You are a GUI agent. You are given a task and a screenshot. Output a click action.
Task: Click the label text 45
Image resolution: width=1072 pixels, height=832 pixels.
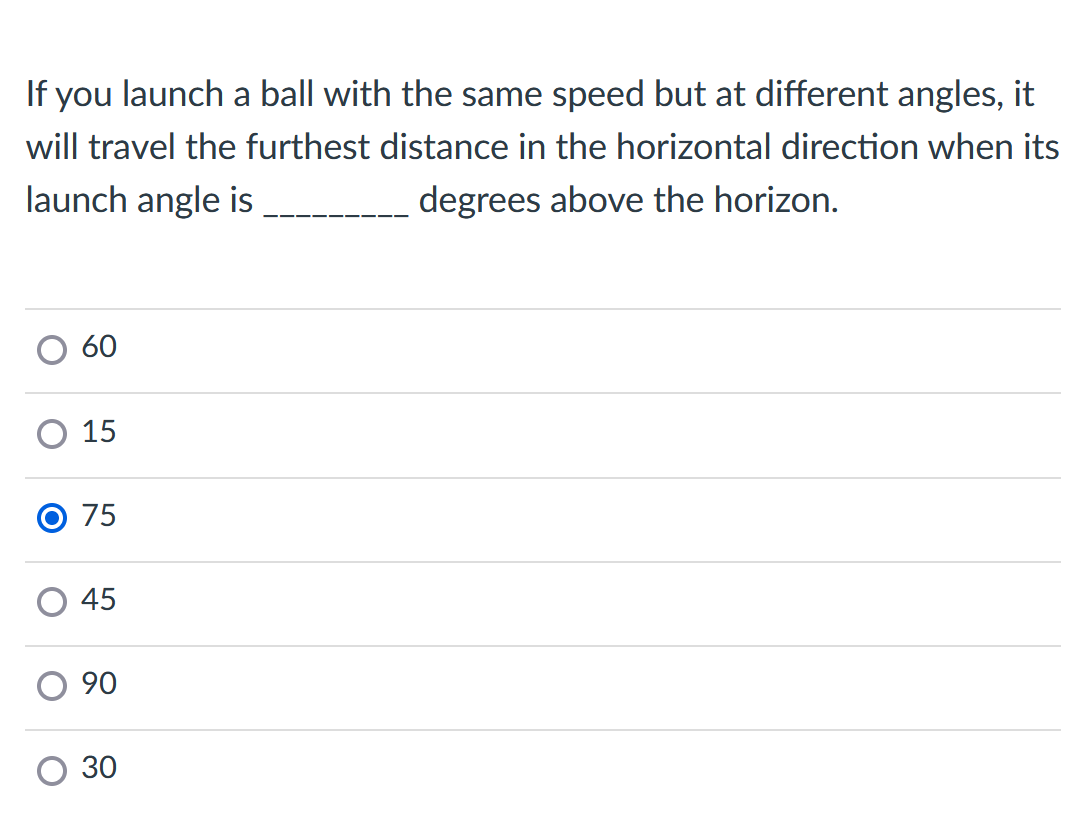[x=99, y=599]
